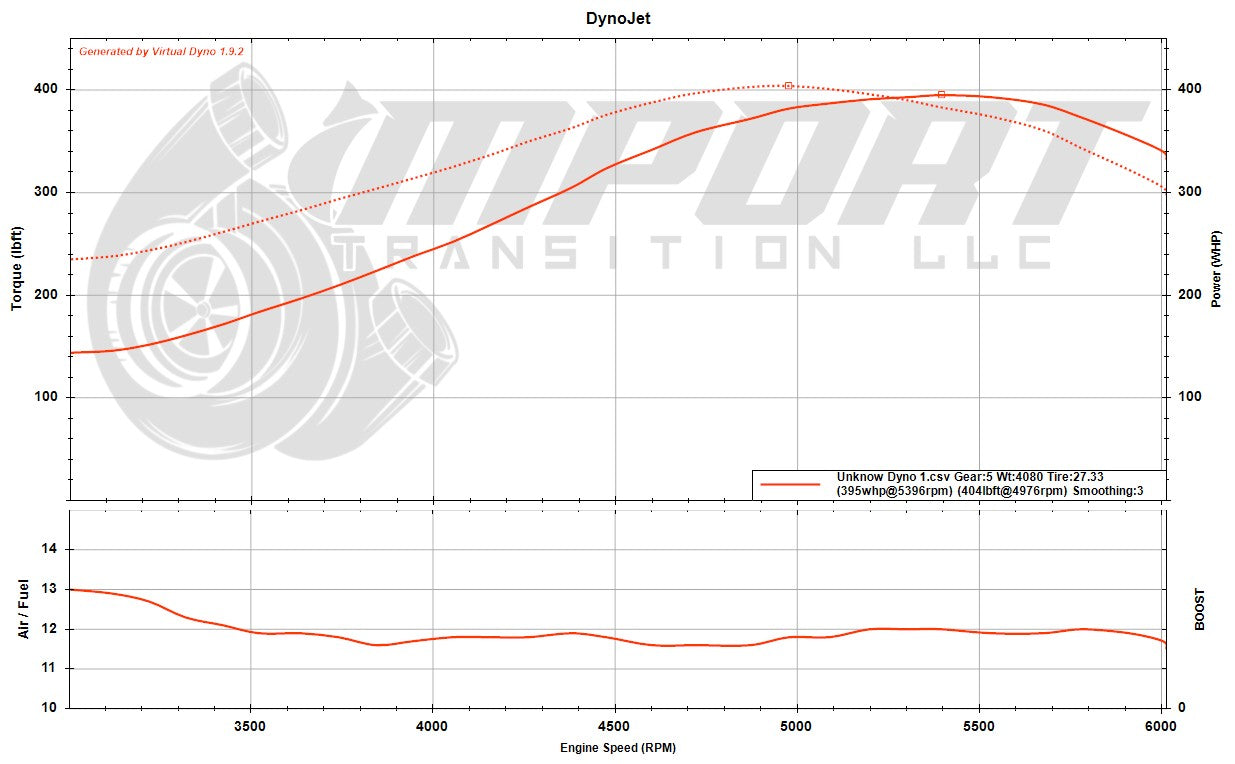Click the Power (WHP) axis label
The height and width of the screenshot is (764, 1235).
(1217, 269)
